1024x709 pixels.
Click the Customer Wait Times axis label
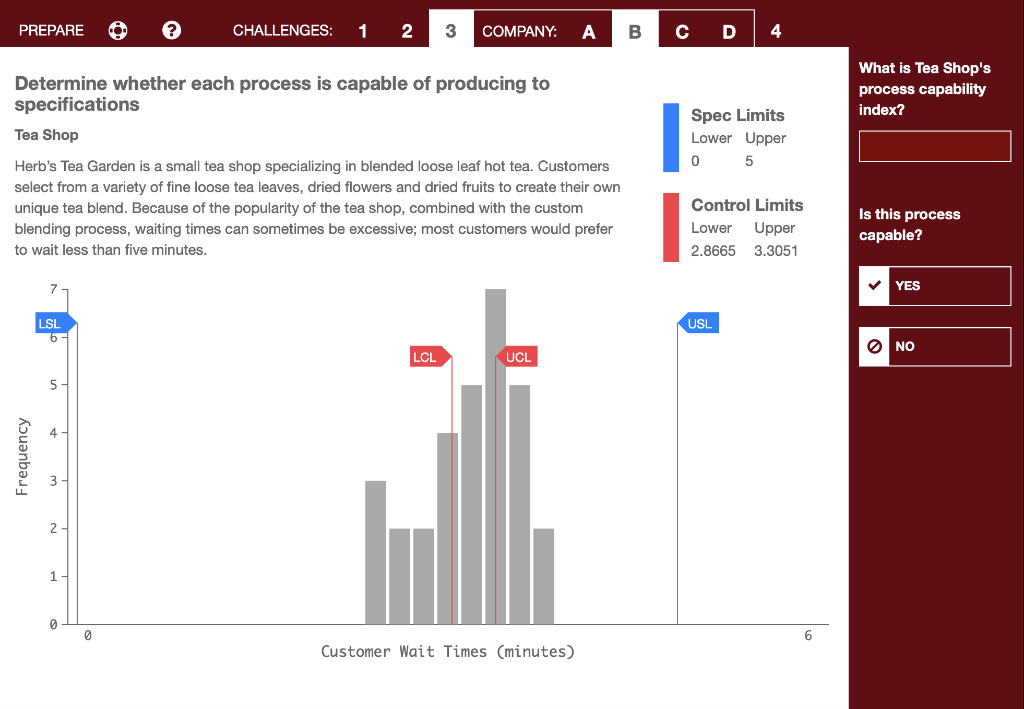click(447, 652)
